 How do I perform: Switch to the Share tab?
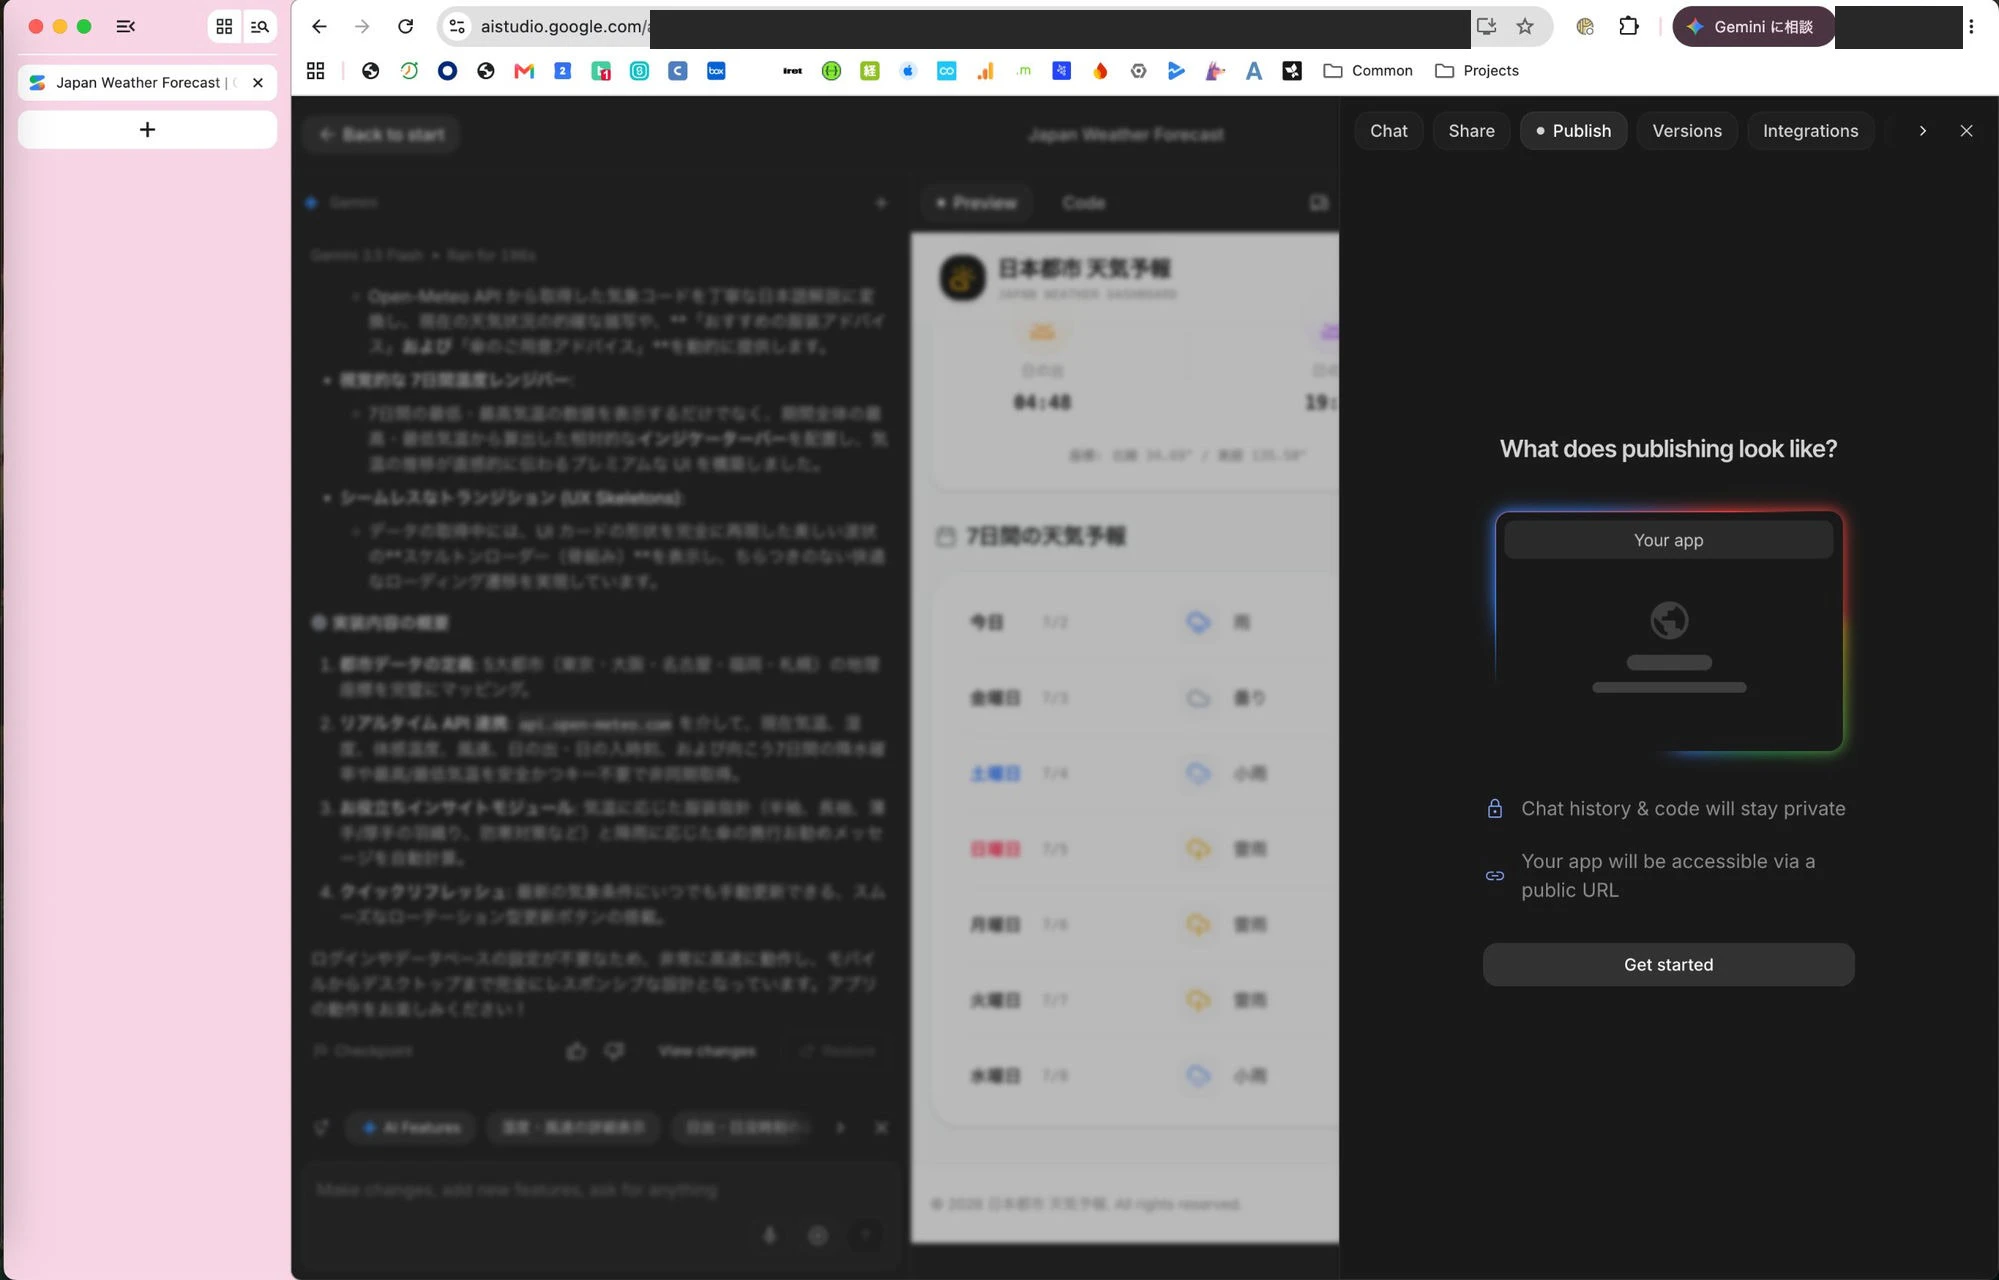pos(1472,131)
